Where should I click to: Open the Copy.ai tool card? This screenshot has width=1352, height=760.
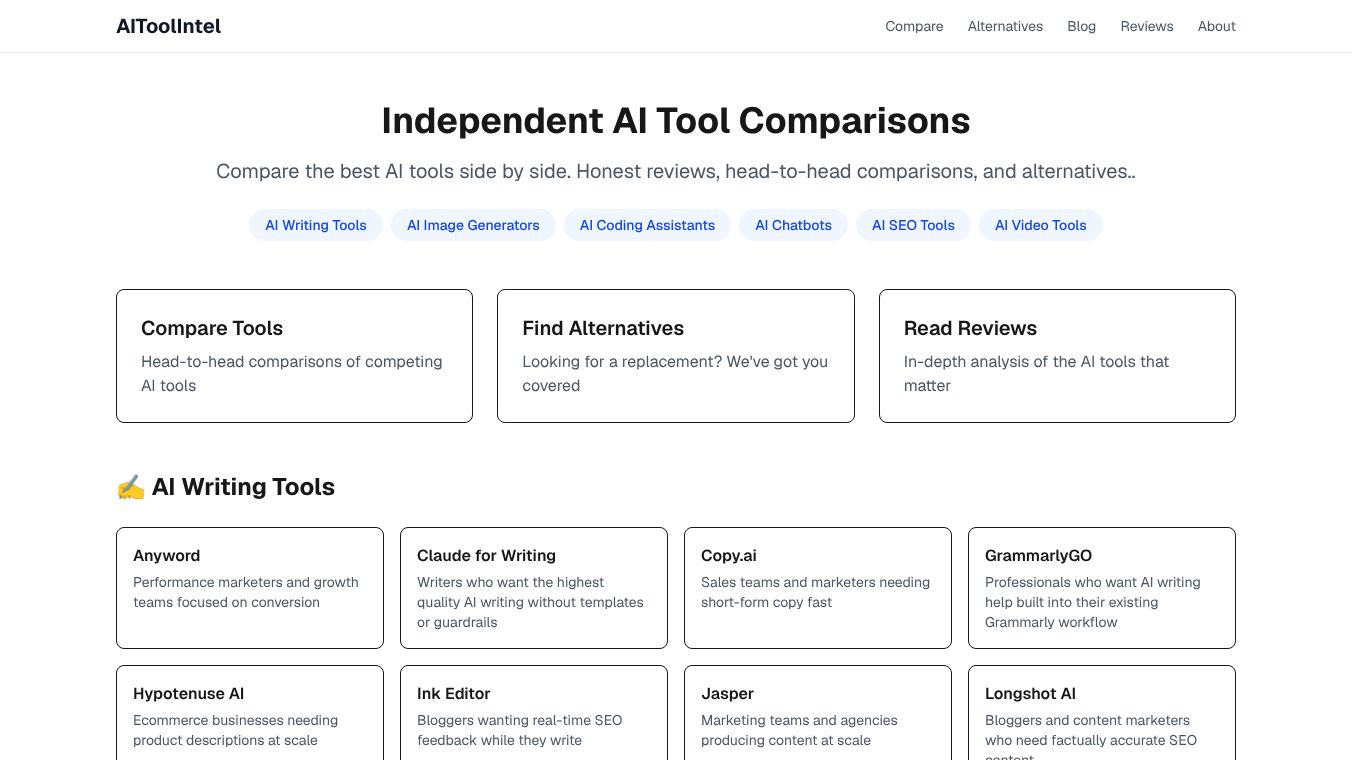click(818, 588)
